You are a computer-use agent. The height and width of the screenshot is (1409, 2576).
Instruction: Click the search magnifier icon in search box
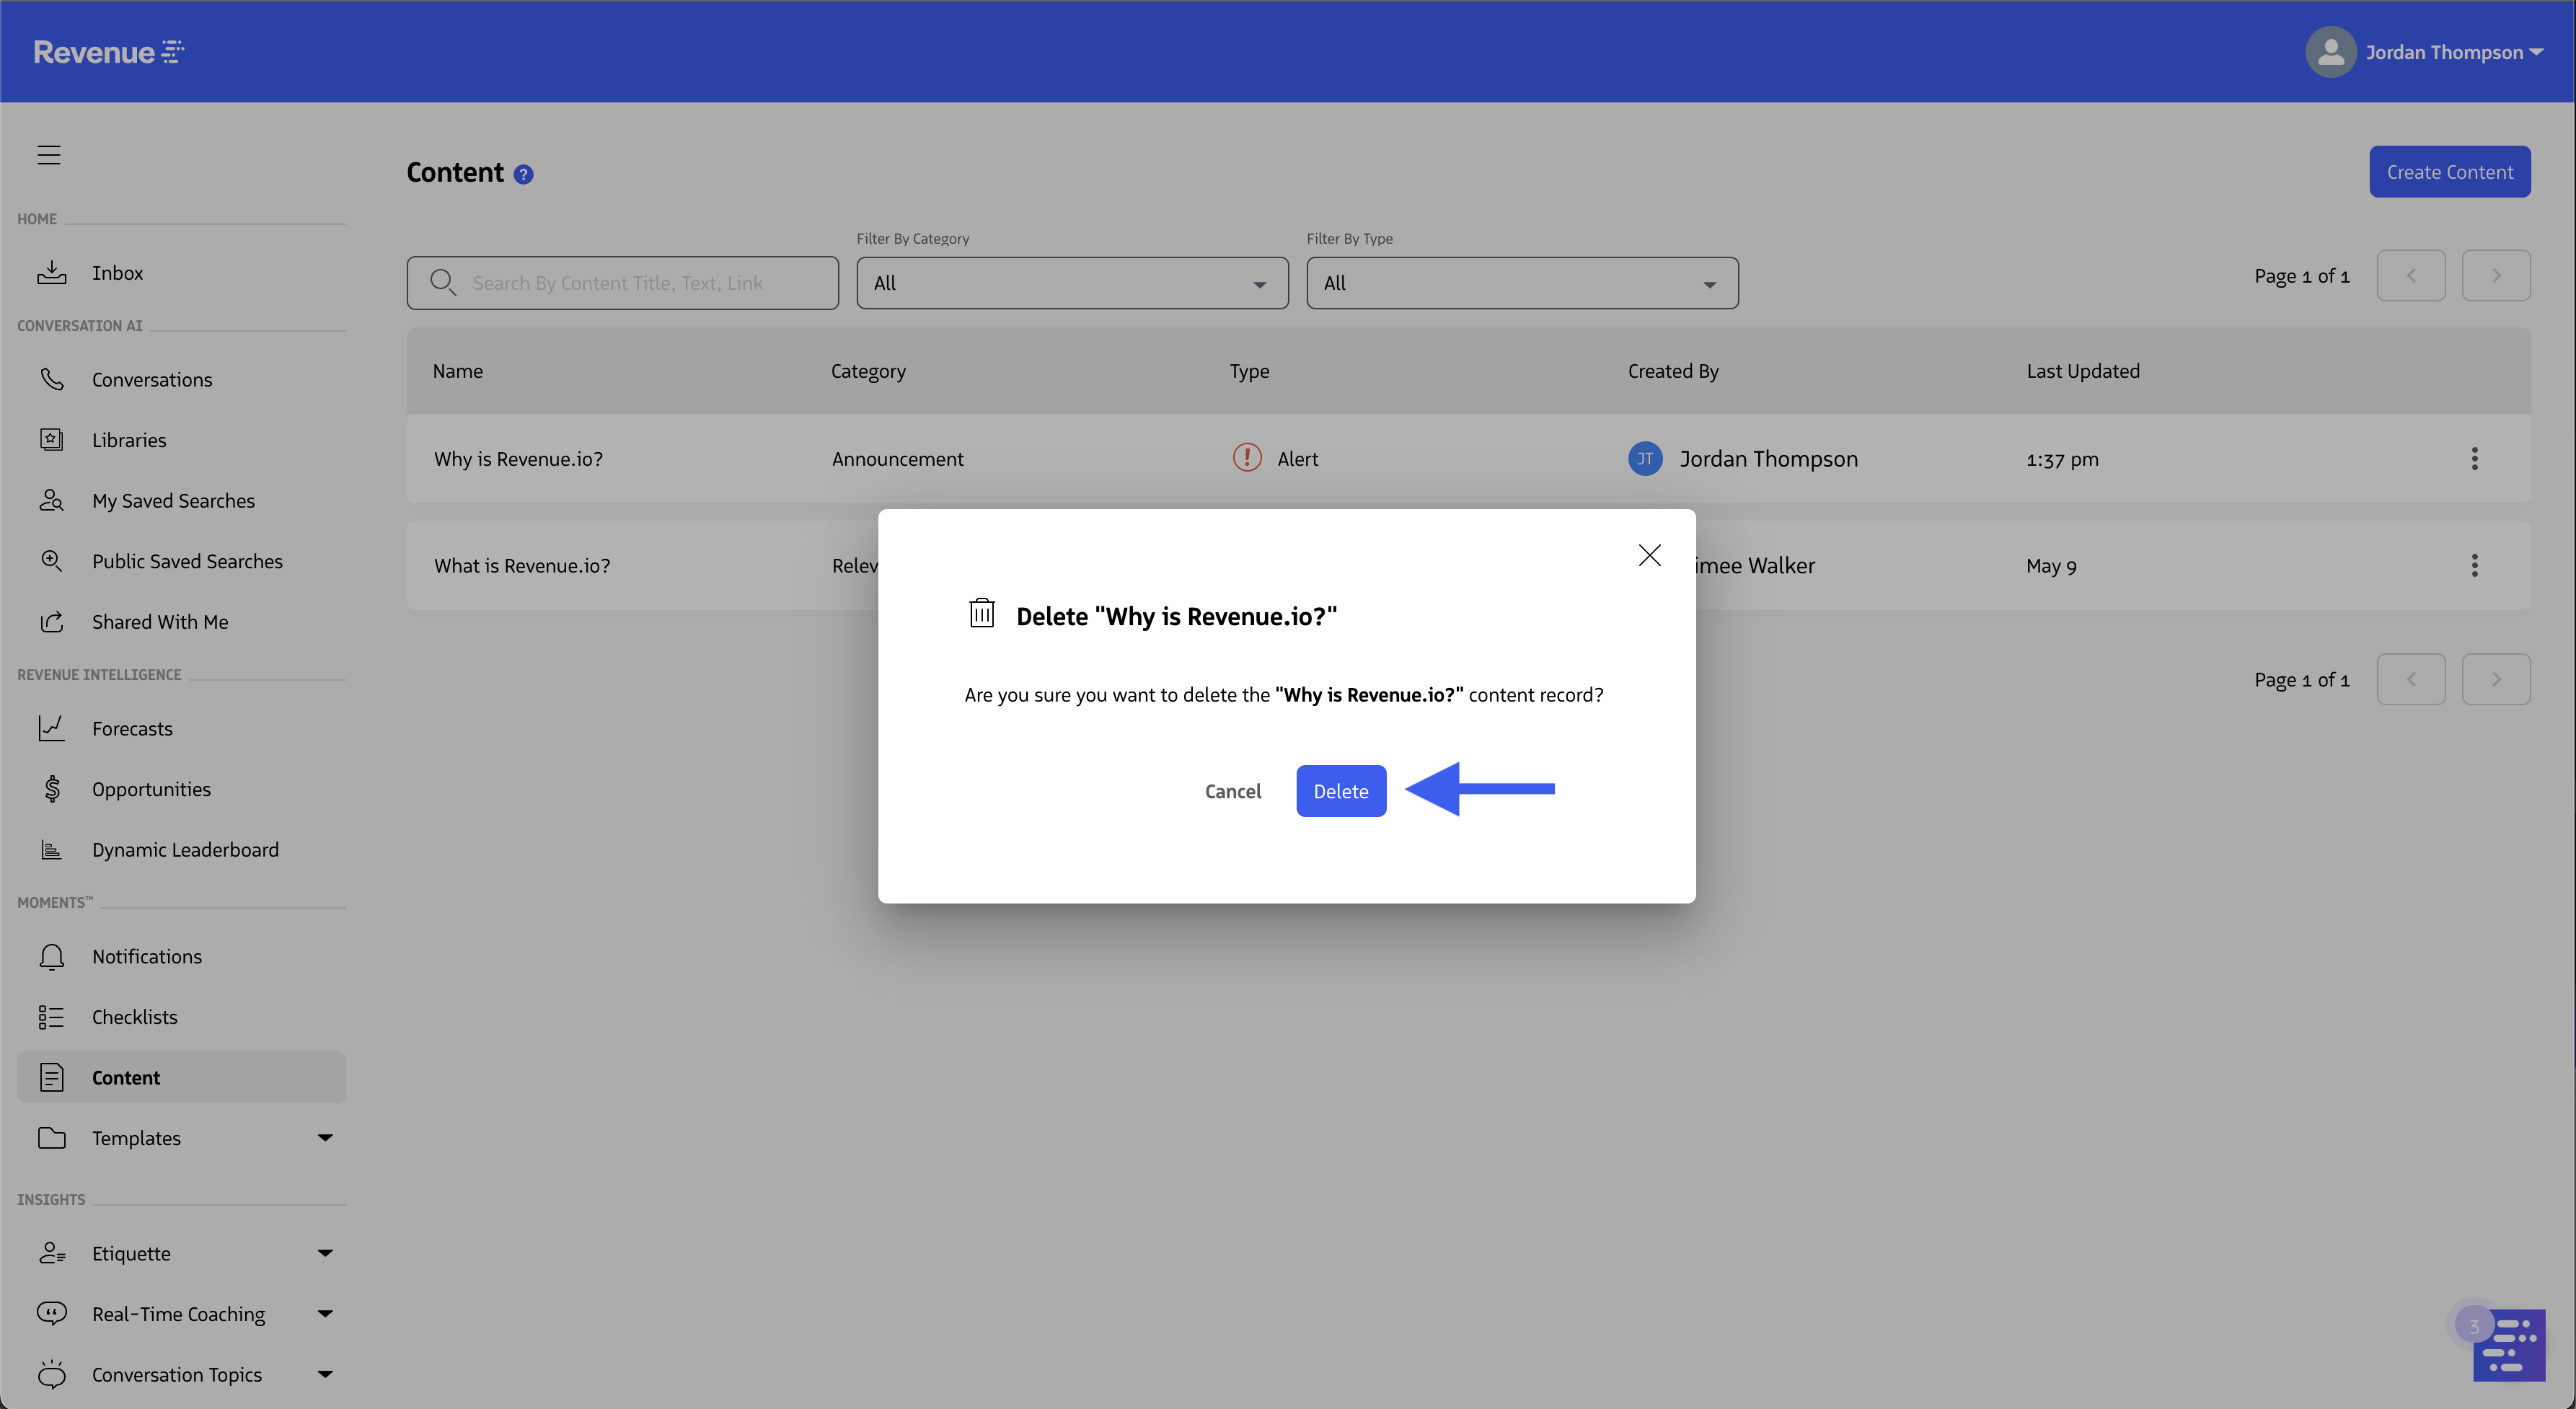point(443,283)
